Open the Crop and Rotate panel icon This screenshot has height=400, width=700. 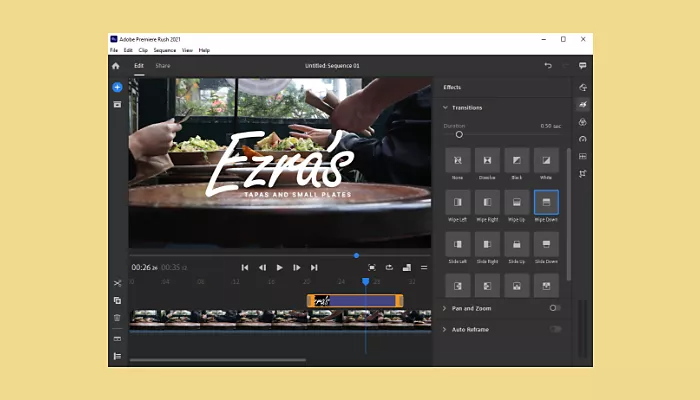click(x=583, y=174)
